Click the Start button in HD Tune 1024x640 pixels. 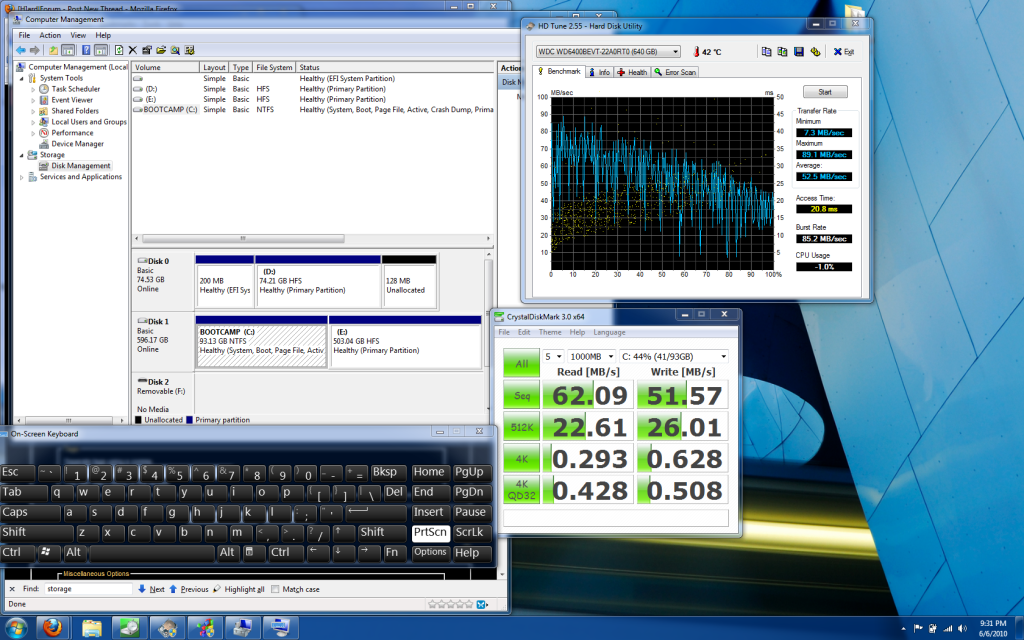pyautogui.click(x=825, y=92)
